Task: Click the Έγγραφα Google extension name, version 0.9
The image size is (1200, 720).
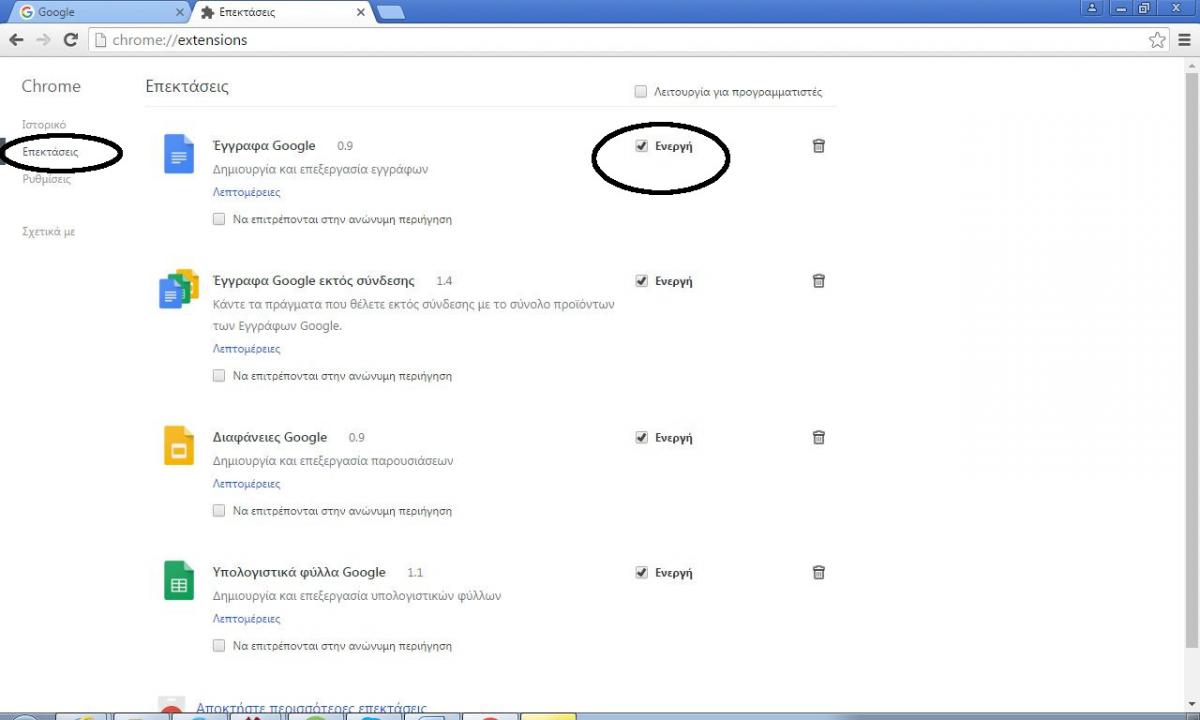Action: (x=264, y=146)
